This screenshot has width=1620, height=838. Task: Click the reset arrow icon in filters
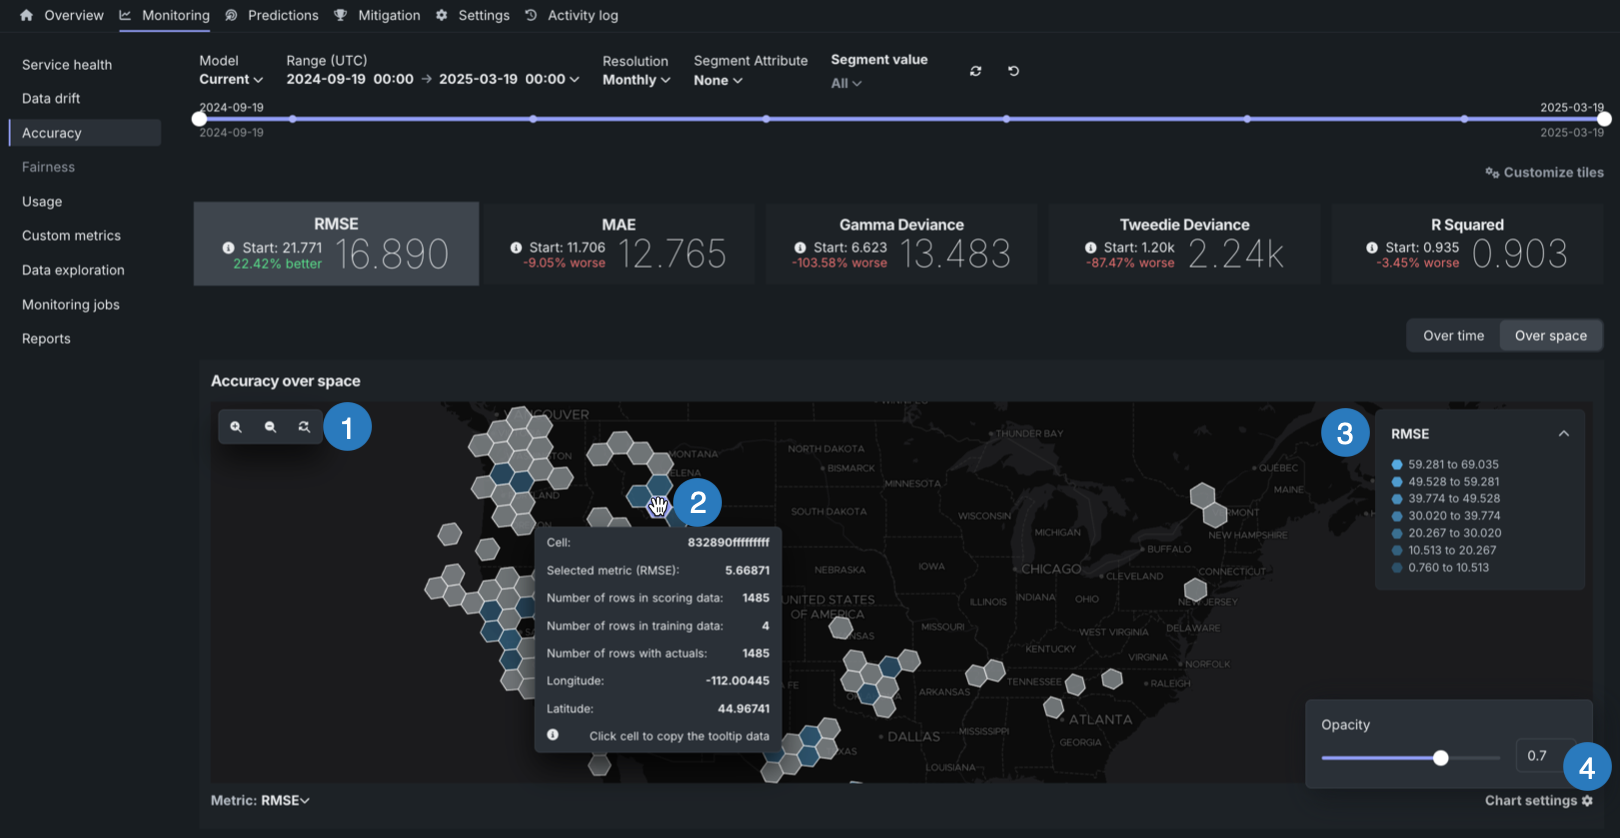click(1013, 71)
